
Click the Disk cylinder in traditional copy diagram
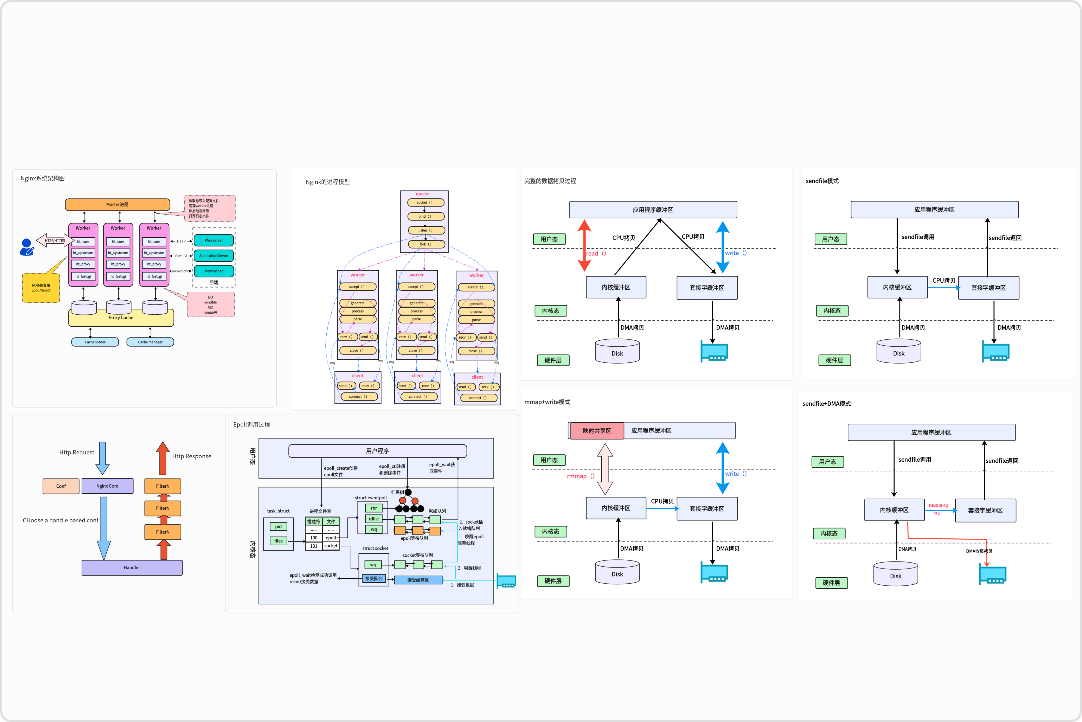pyautogui.click(x=617, y=351)
